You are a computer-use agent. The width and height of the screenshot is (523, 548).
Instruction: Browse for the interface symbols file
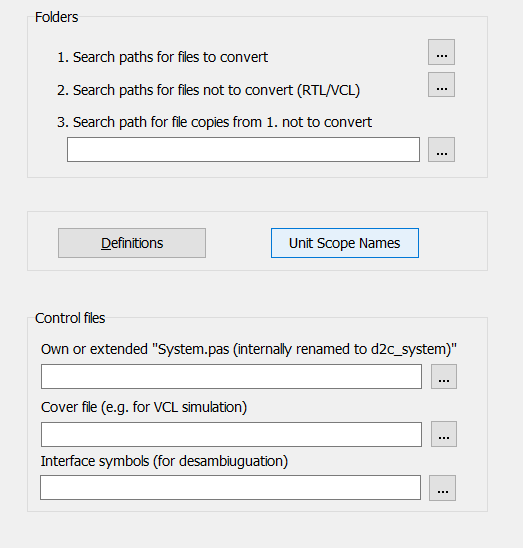[442, 488]
